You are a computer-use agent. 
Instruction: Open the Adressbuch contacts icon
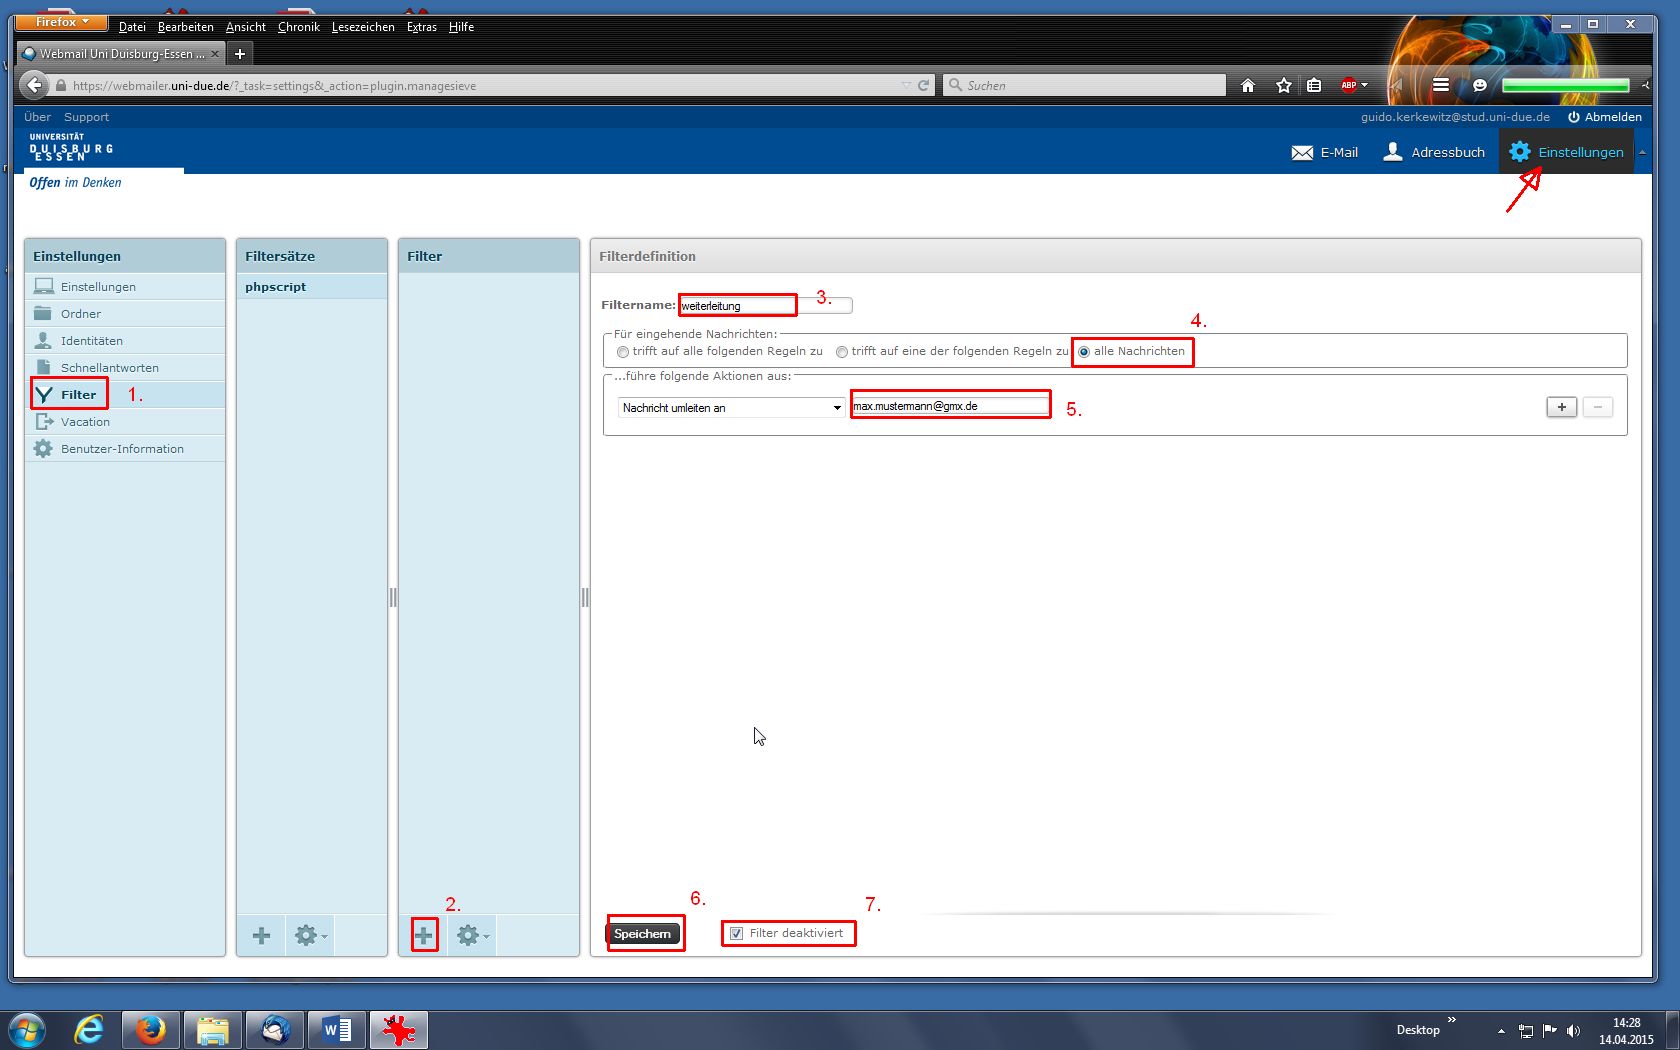[x=1392, y=152]
